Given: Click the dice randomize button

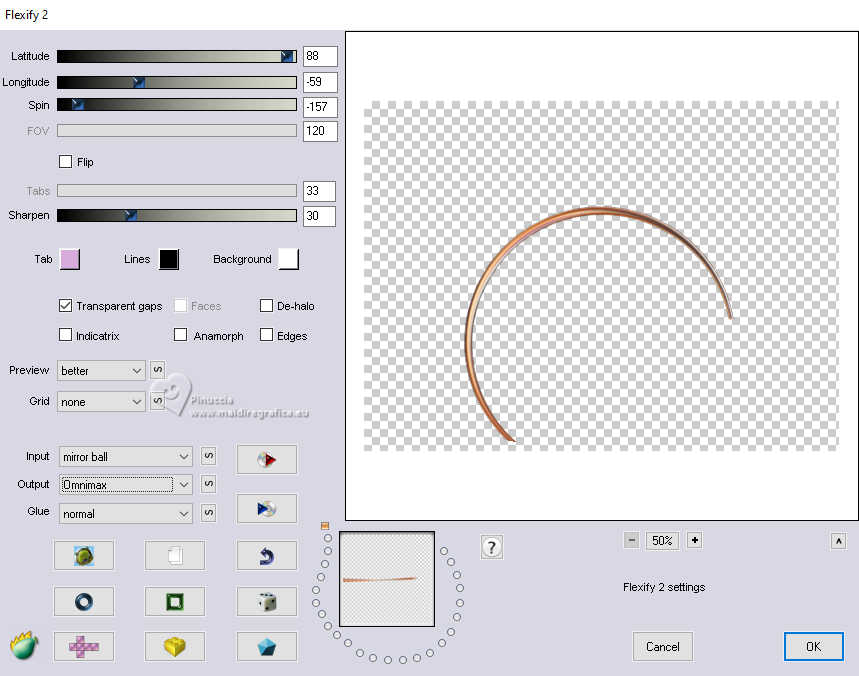Looking at the screenshot, I should tap(267, 601).
